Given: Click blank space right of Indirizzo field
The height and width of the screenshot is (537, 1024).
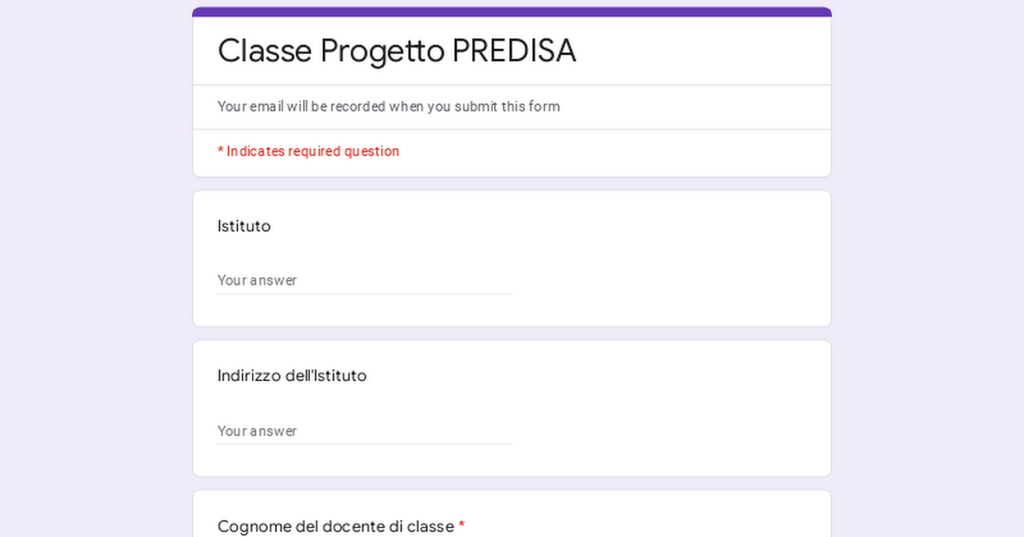Looking at the screenshot, I should [670, 431].
